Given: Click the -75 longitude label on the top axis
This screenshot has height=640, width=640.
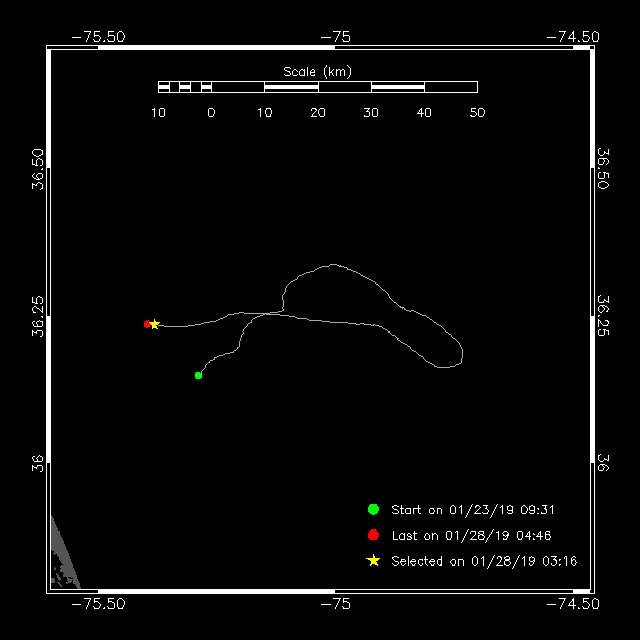Looking at the screenshot, I should click(341, 36).
